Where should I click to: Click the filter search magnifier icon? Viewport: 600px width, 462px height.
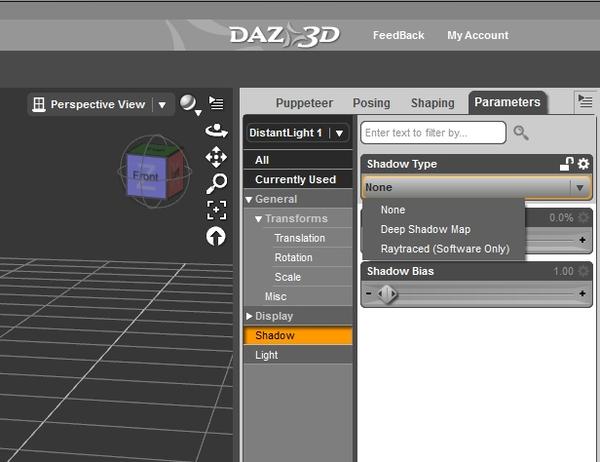[x=521, y=133]
